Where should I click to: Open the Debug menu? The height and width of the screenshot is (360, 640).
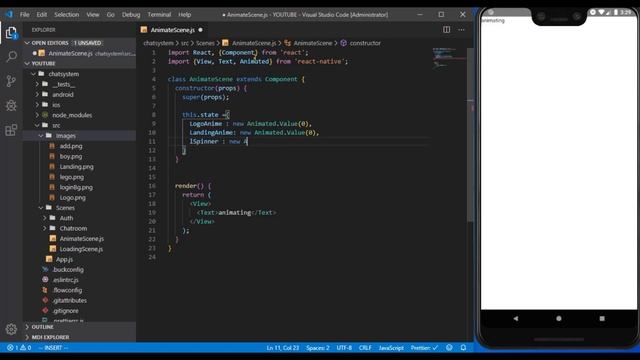tap(131, 14)
